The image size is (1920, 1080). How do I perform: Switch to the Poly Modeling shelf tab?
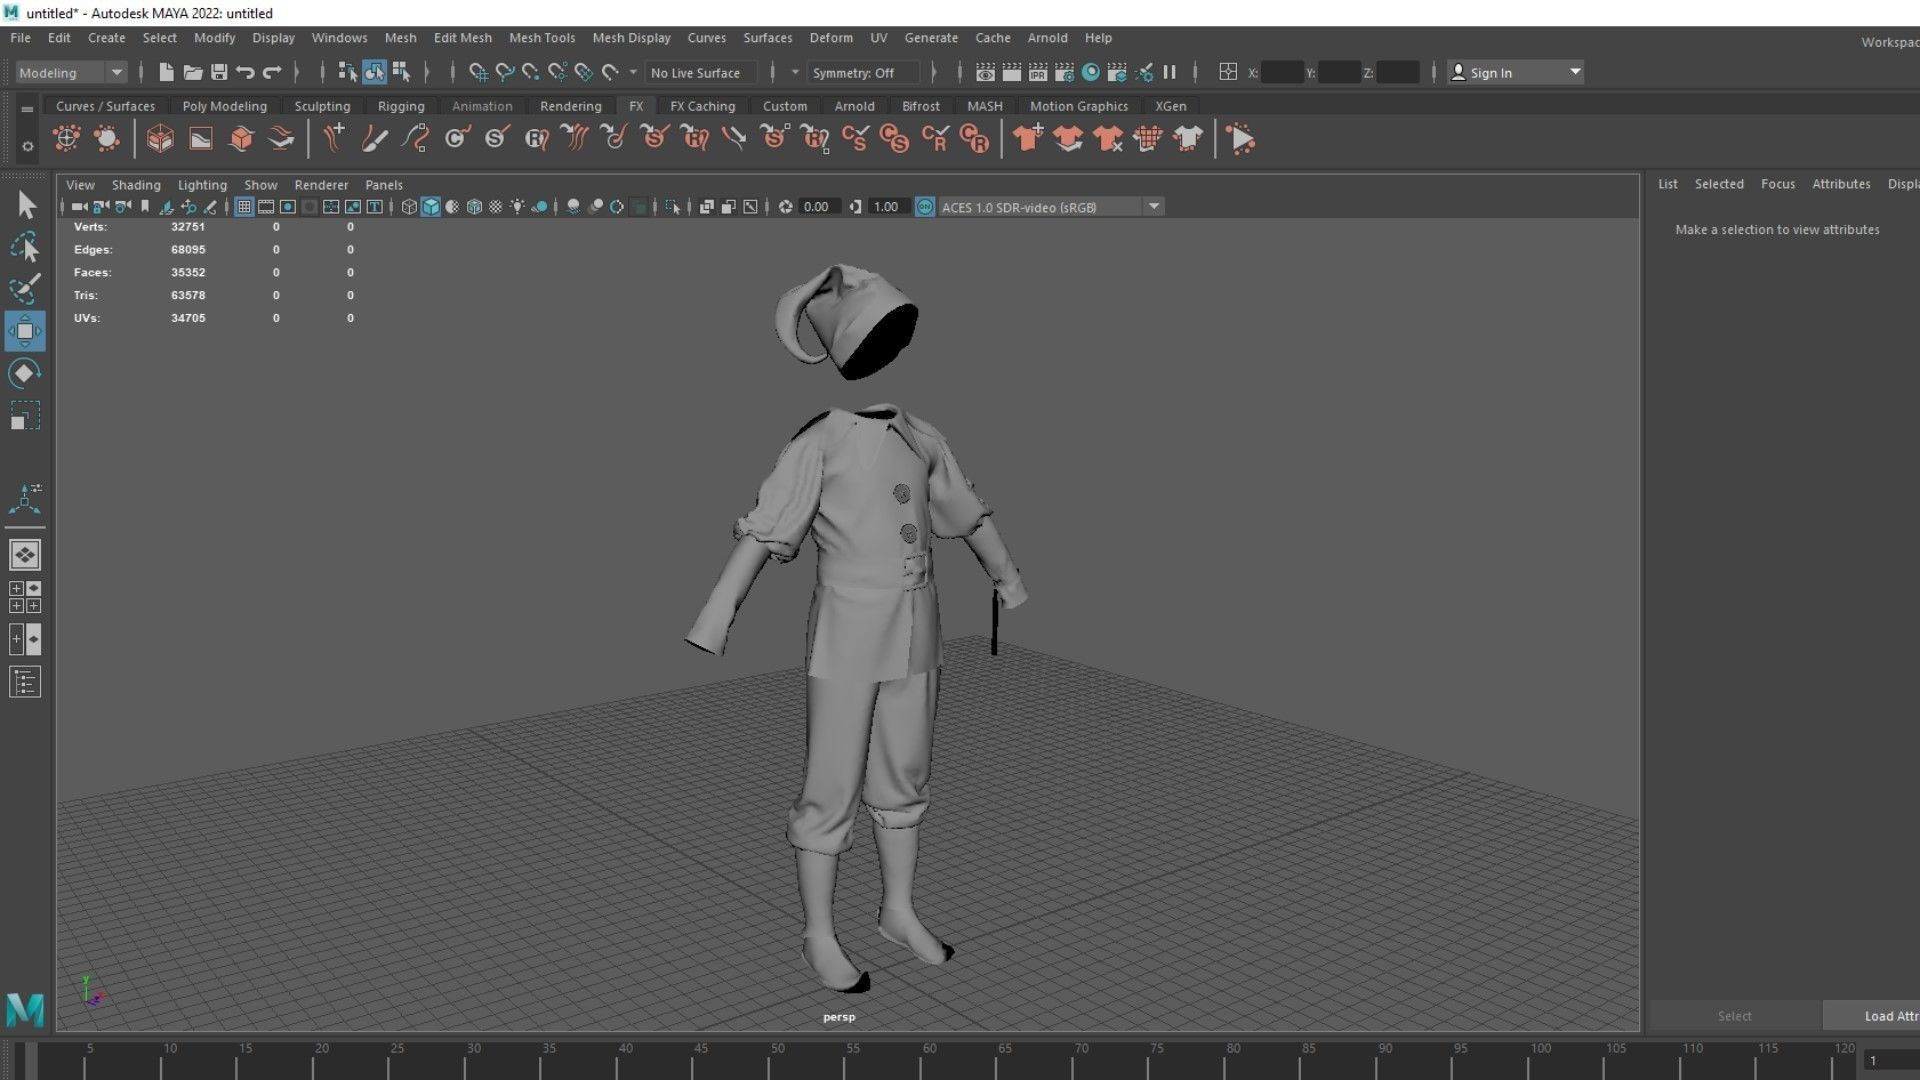point(224,106)
